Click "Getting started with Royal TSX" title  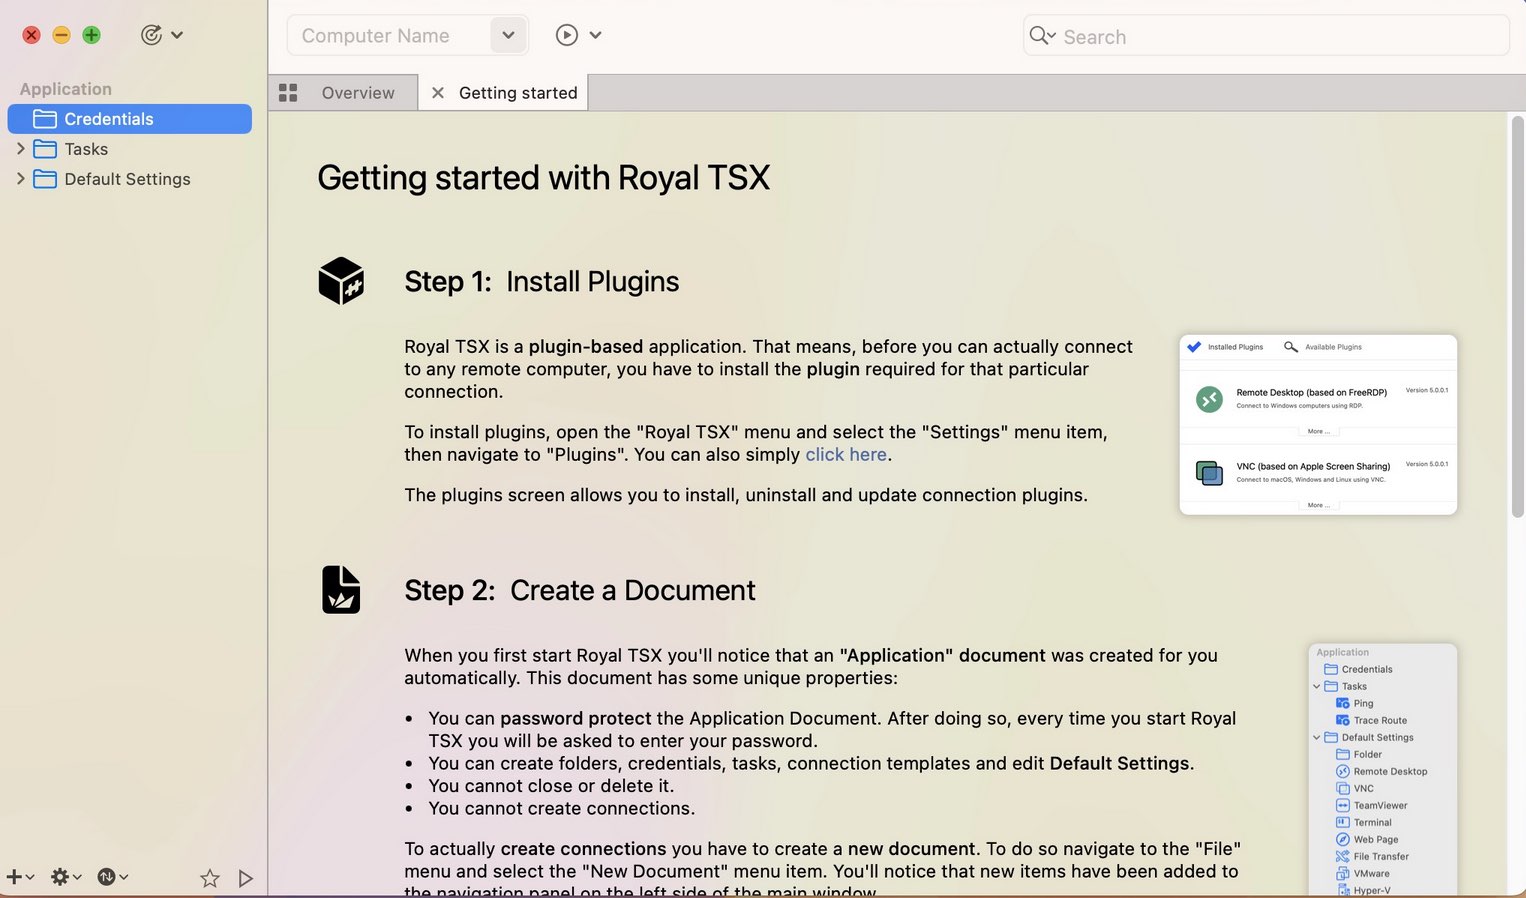[544, 178]
